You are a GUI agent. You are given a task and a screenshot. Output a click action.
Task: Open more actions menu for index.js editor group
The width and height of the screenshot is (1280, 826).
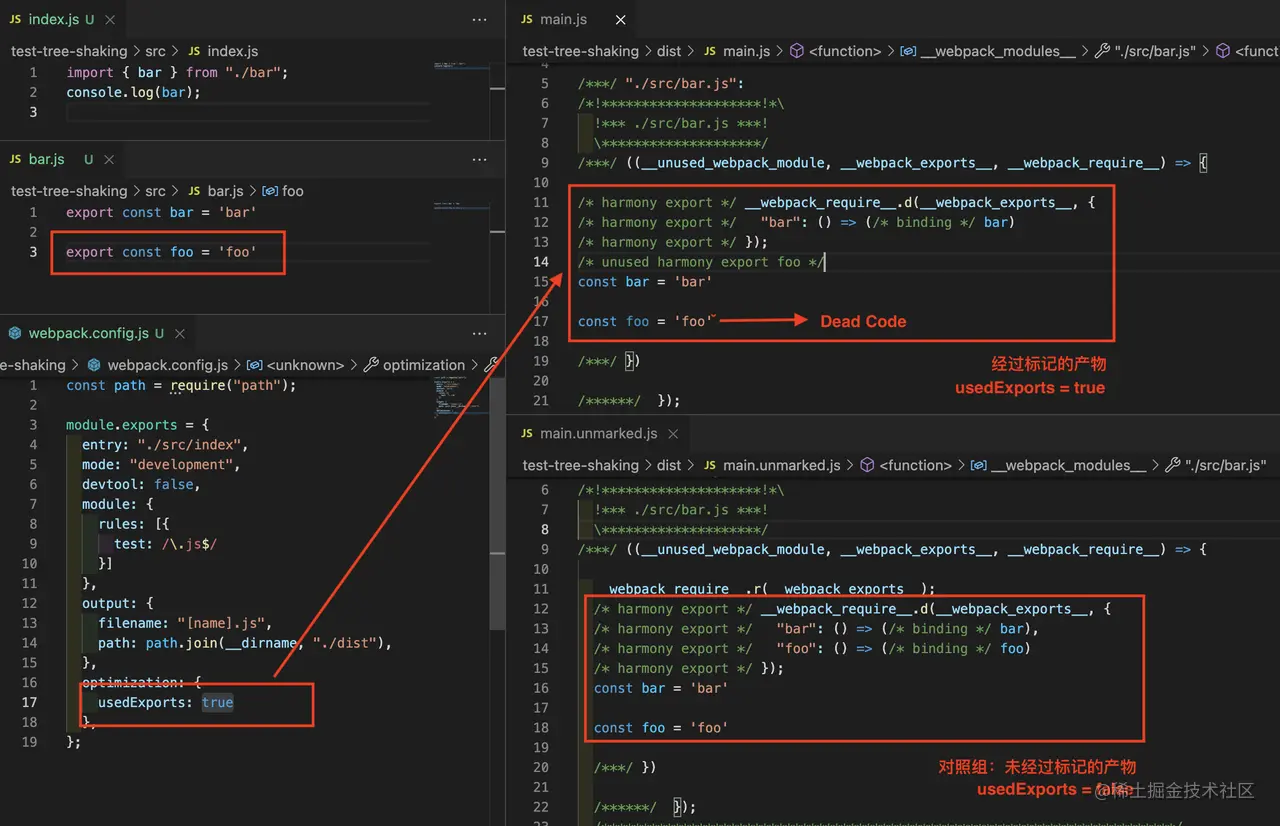[x=480, y=20]
